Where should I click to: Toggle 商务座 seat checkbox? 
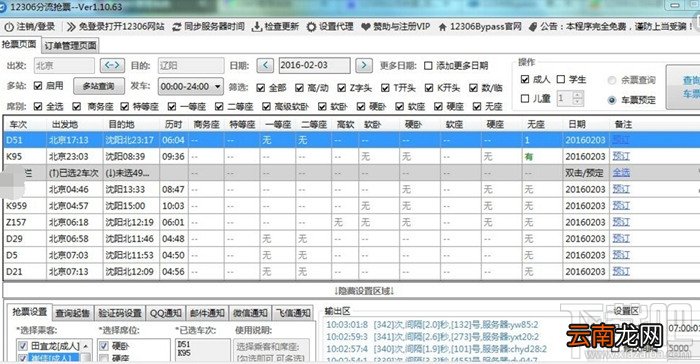pos(77,106)
